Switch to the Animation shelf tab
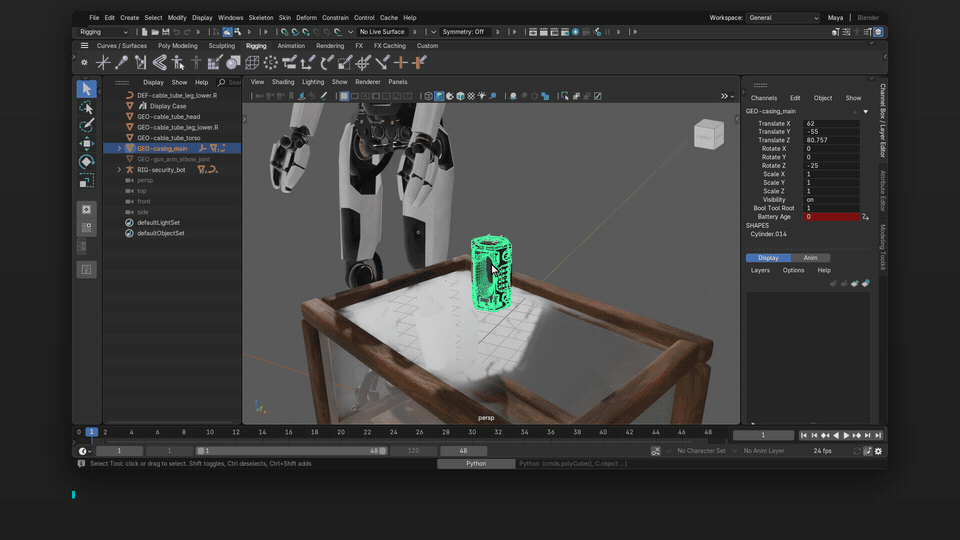The width and height of the screenshot is (960, 540). [x=291, y=46]
